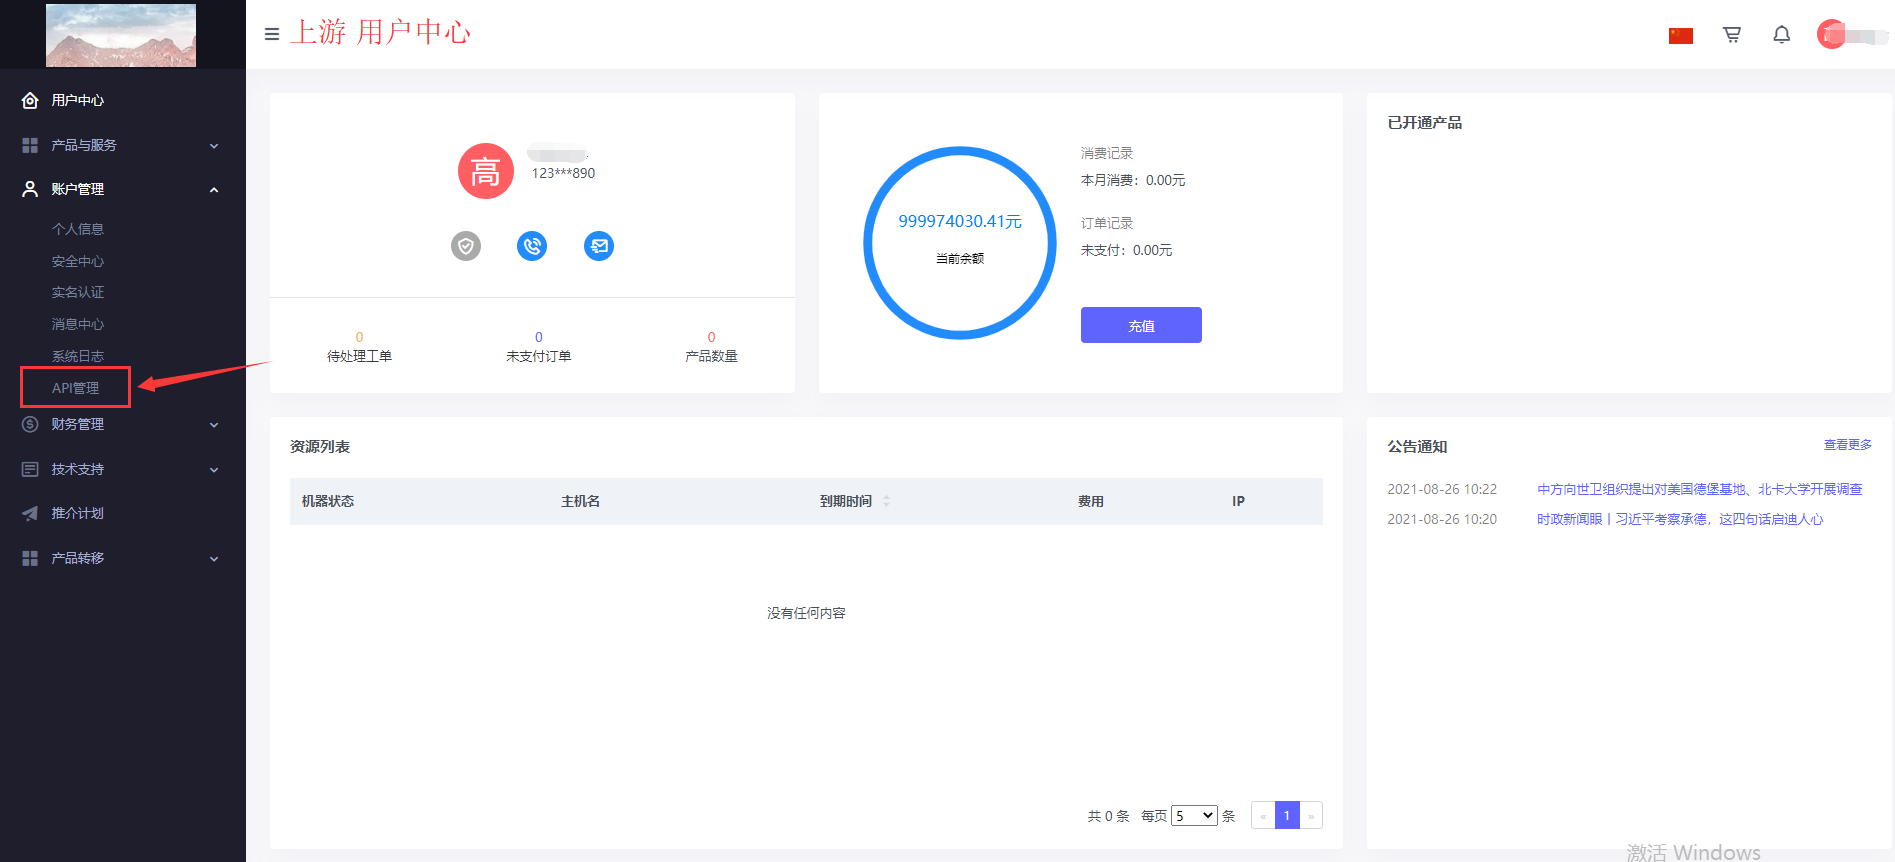
Task: Click the Chinese flag language icon
Action: [1680, 36]
